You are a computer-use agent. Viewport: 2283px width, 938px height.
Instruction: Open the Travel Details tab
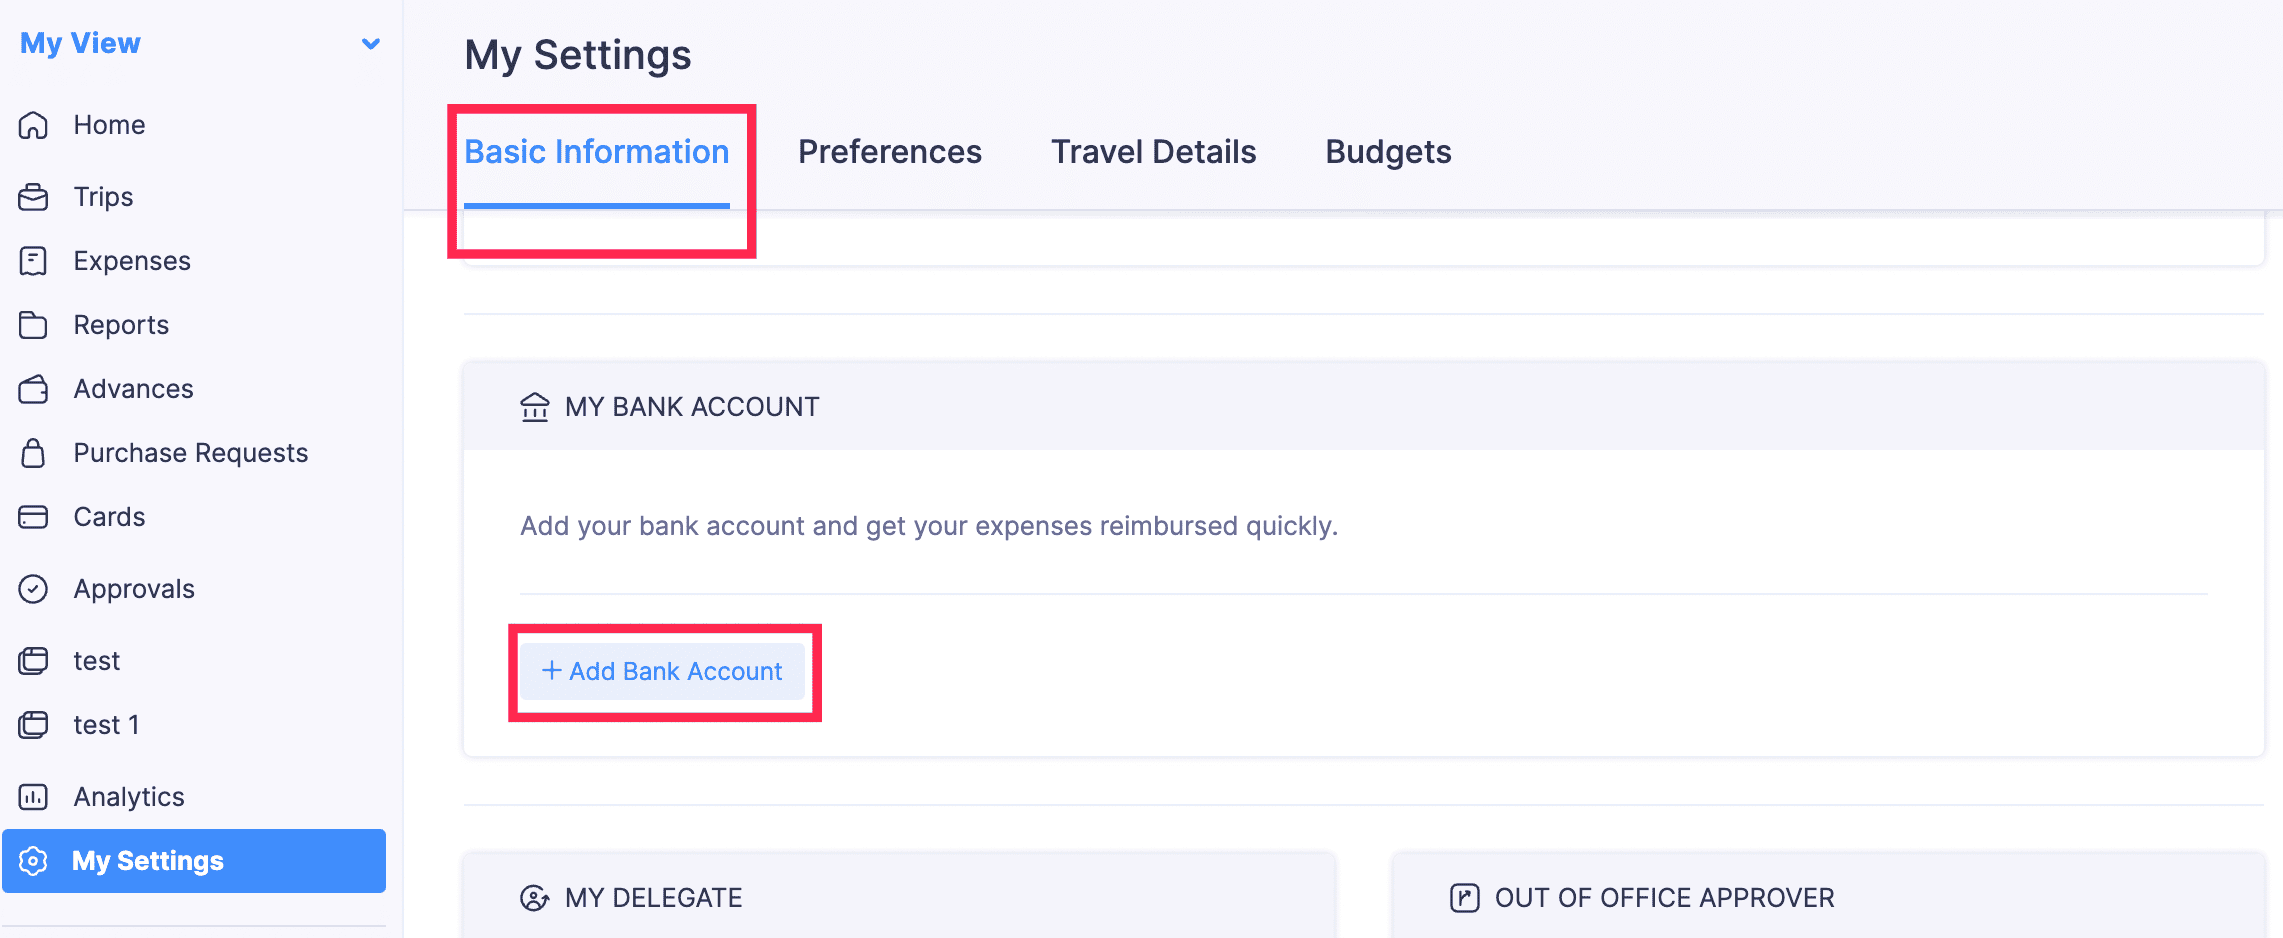1153,151
